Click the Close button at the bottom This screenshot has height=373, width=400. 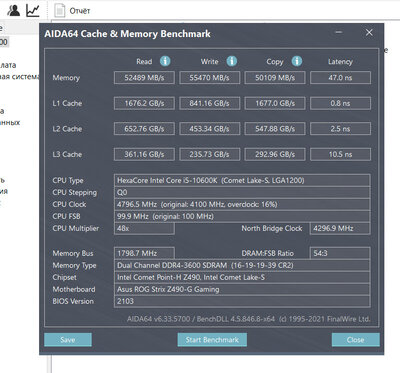click(x=355, y=340)
